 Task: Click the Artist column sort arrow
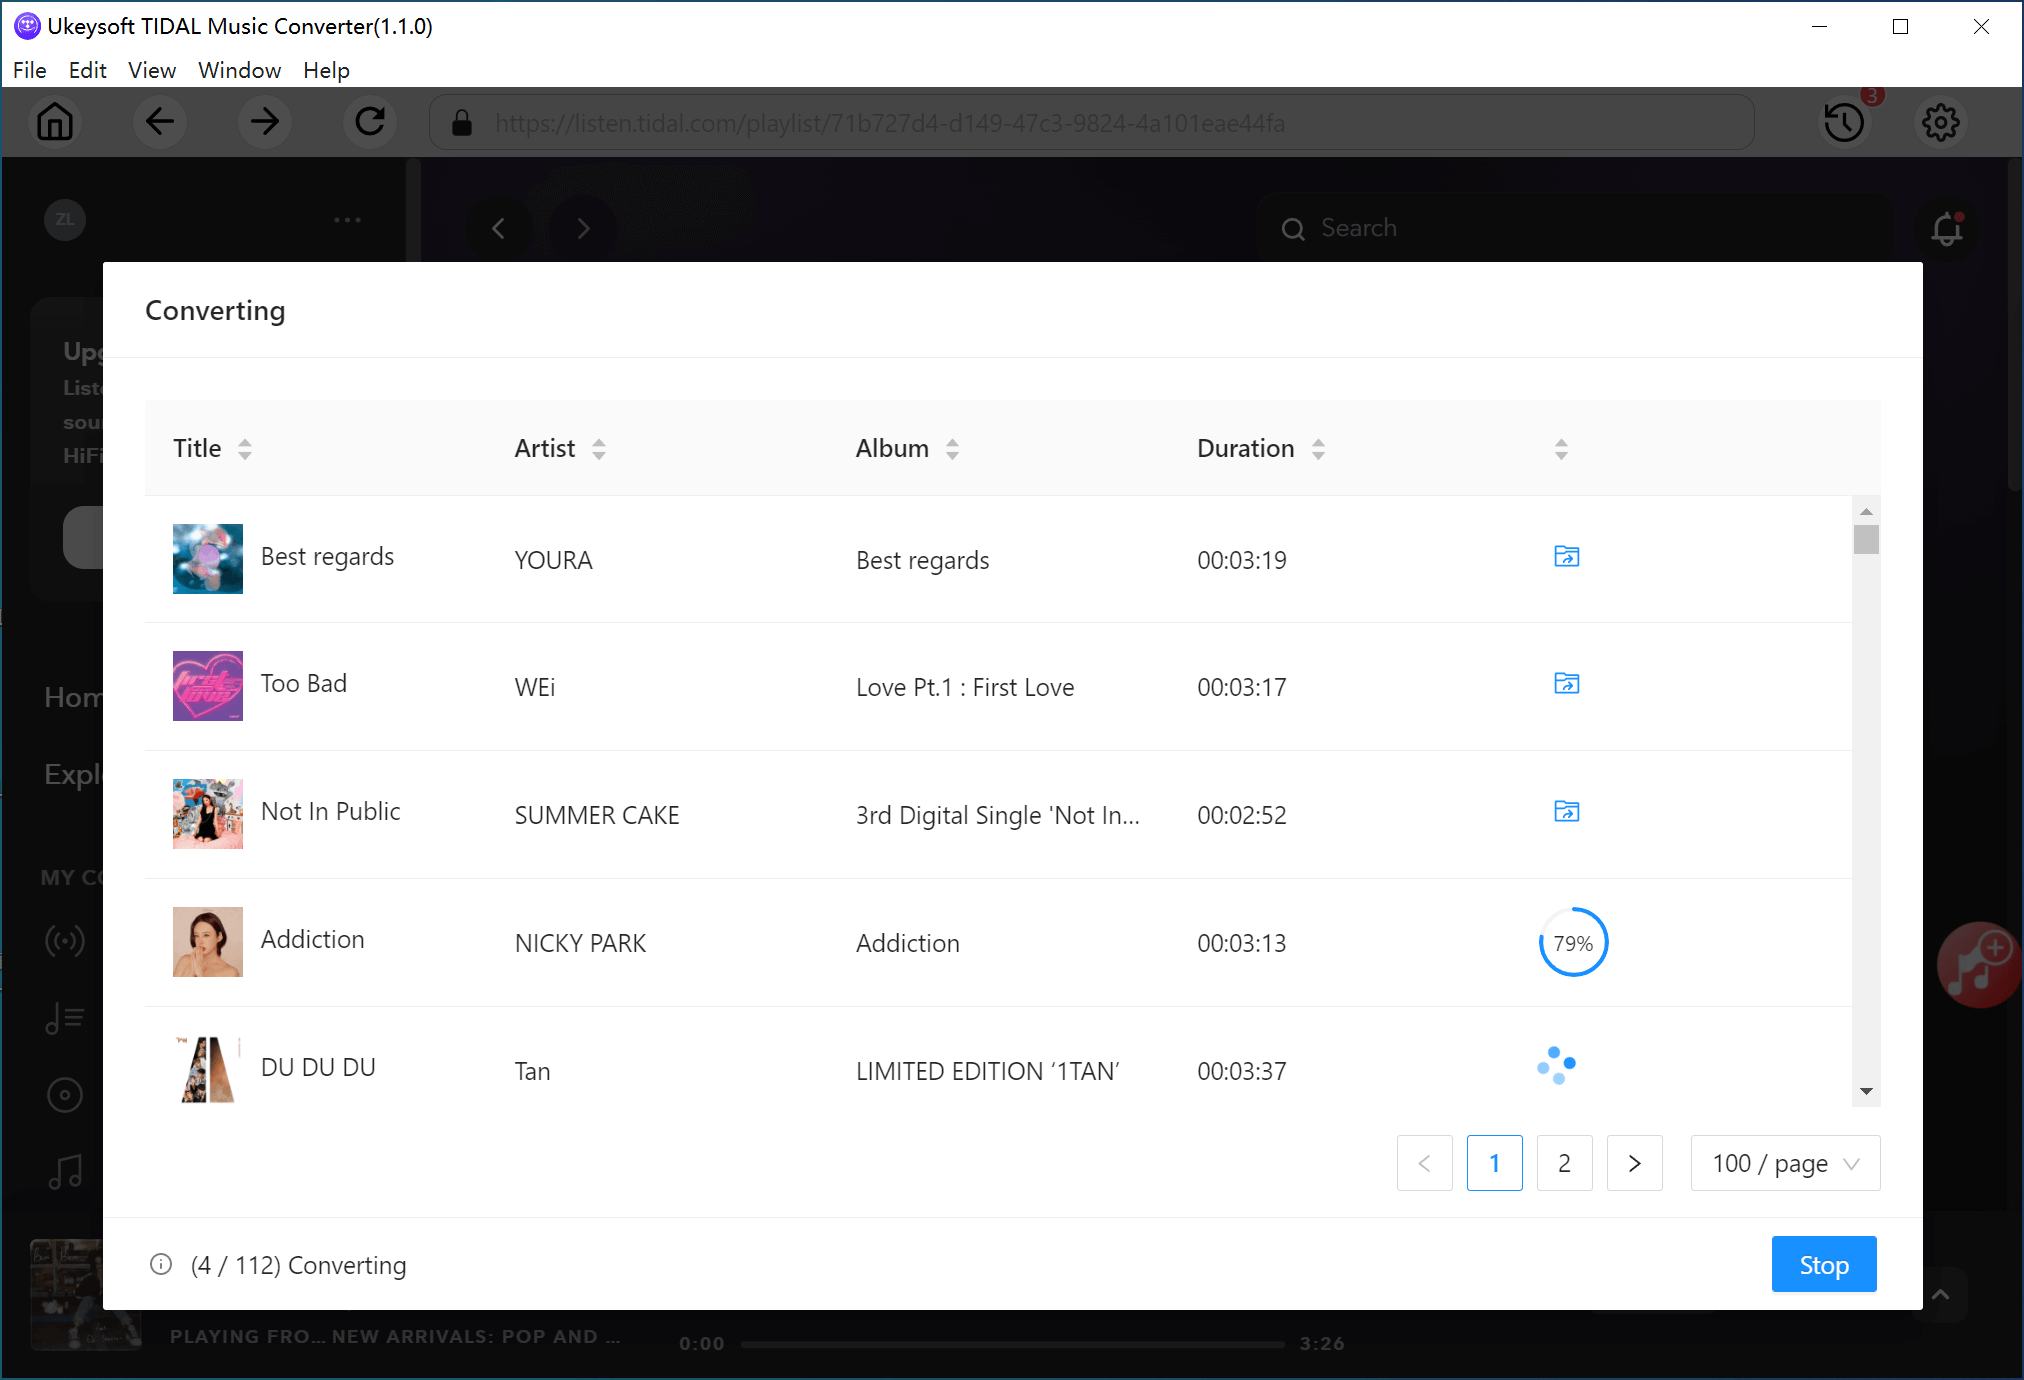[x=600, y=449]
